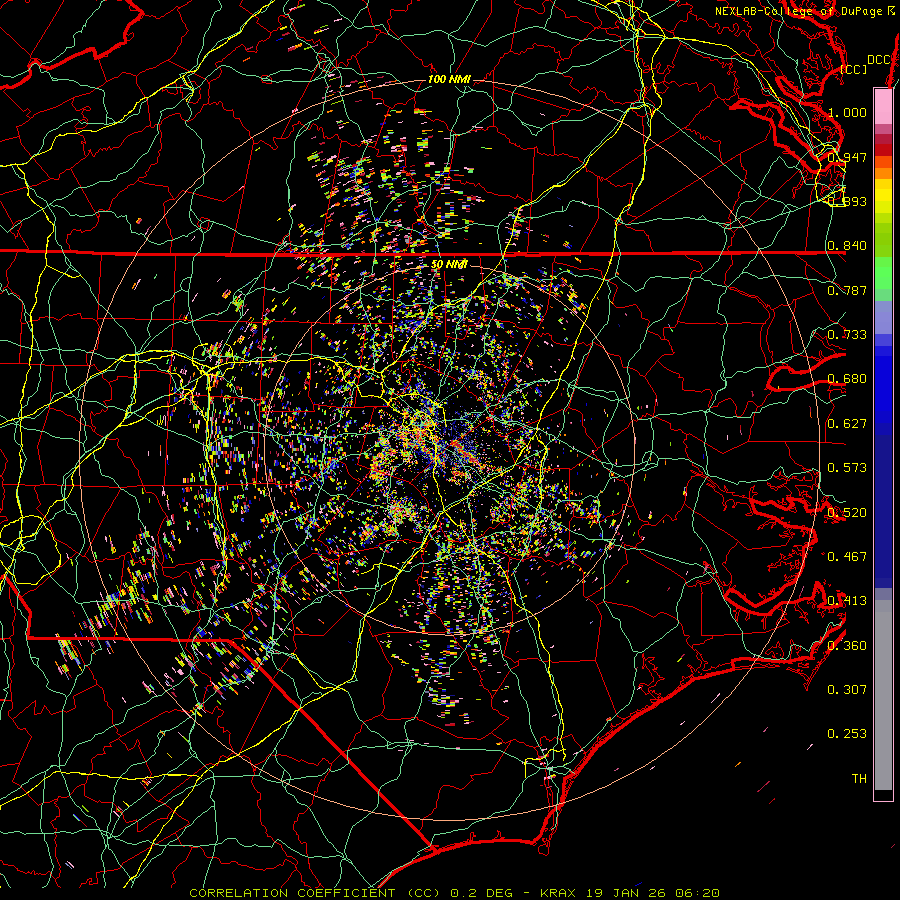900x900 pixels.
Task: Click the TH label on the scale
Action: click(859, 778)
